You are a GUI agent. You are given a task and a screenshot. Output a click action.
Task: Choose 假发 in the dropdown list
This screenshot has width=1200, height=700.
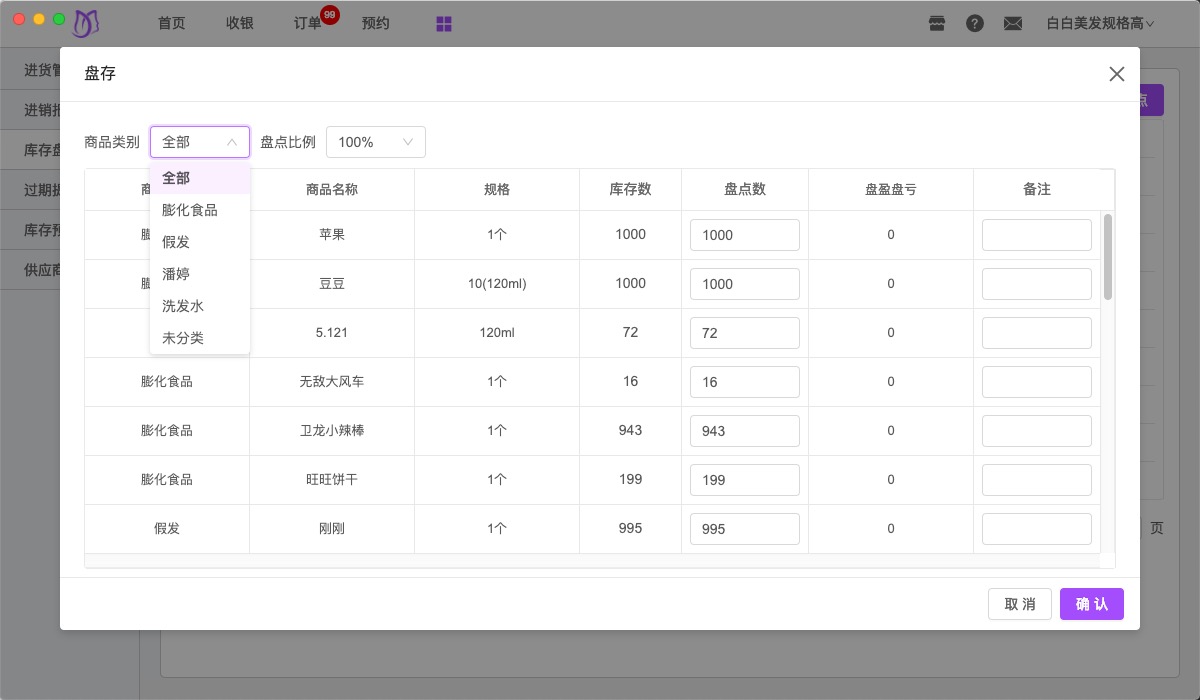click(x=176, y=242)
